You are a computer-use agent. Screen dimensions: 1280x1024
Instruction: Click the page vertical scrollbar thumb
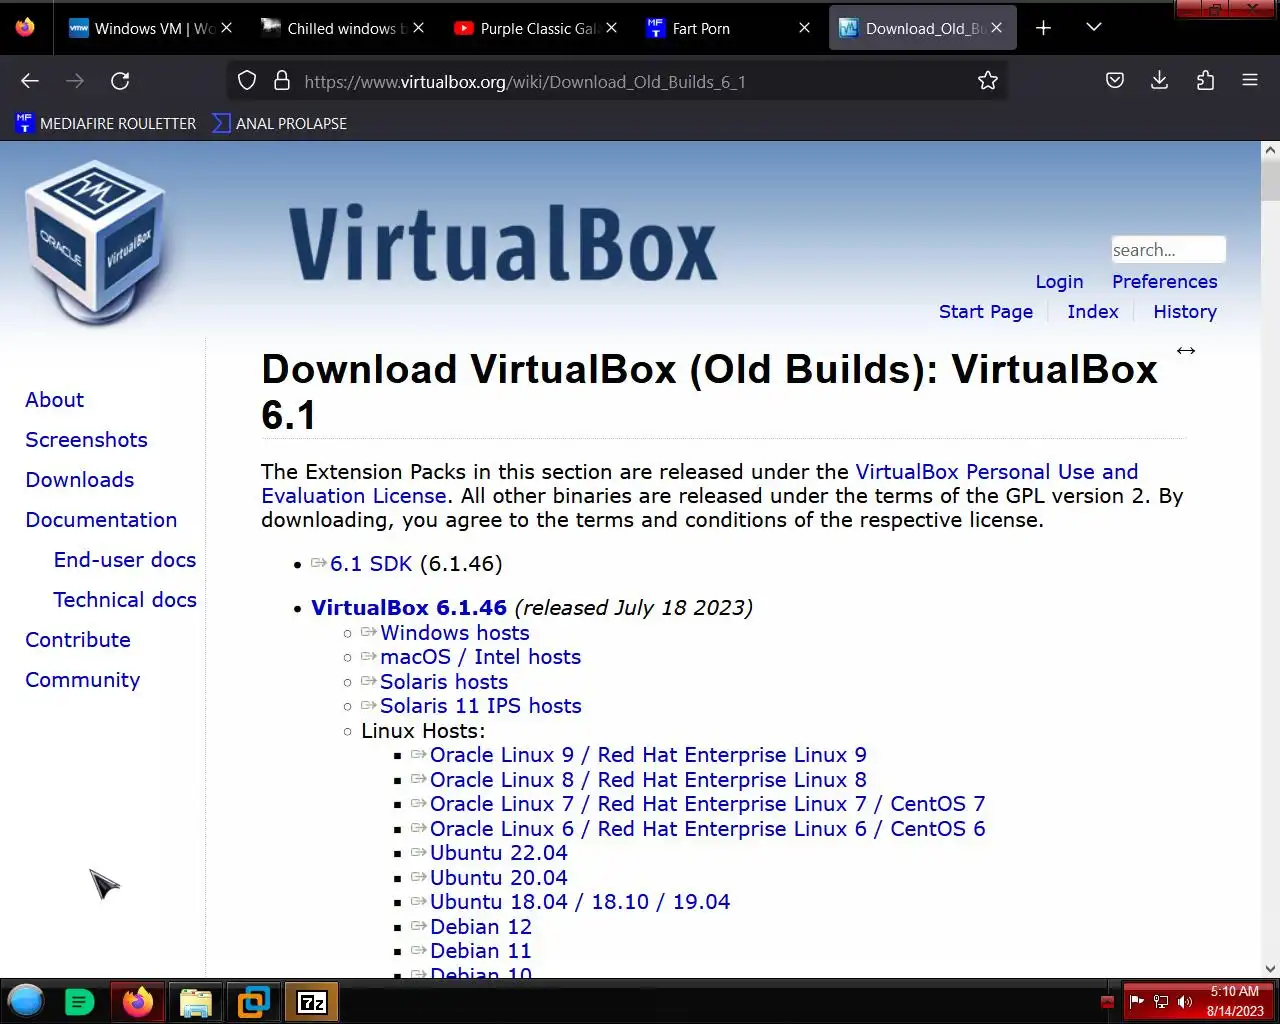[1270, 180]
